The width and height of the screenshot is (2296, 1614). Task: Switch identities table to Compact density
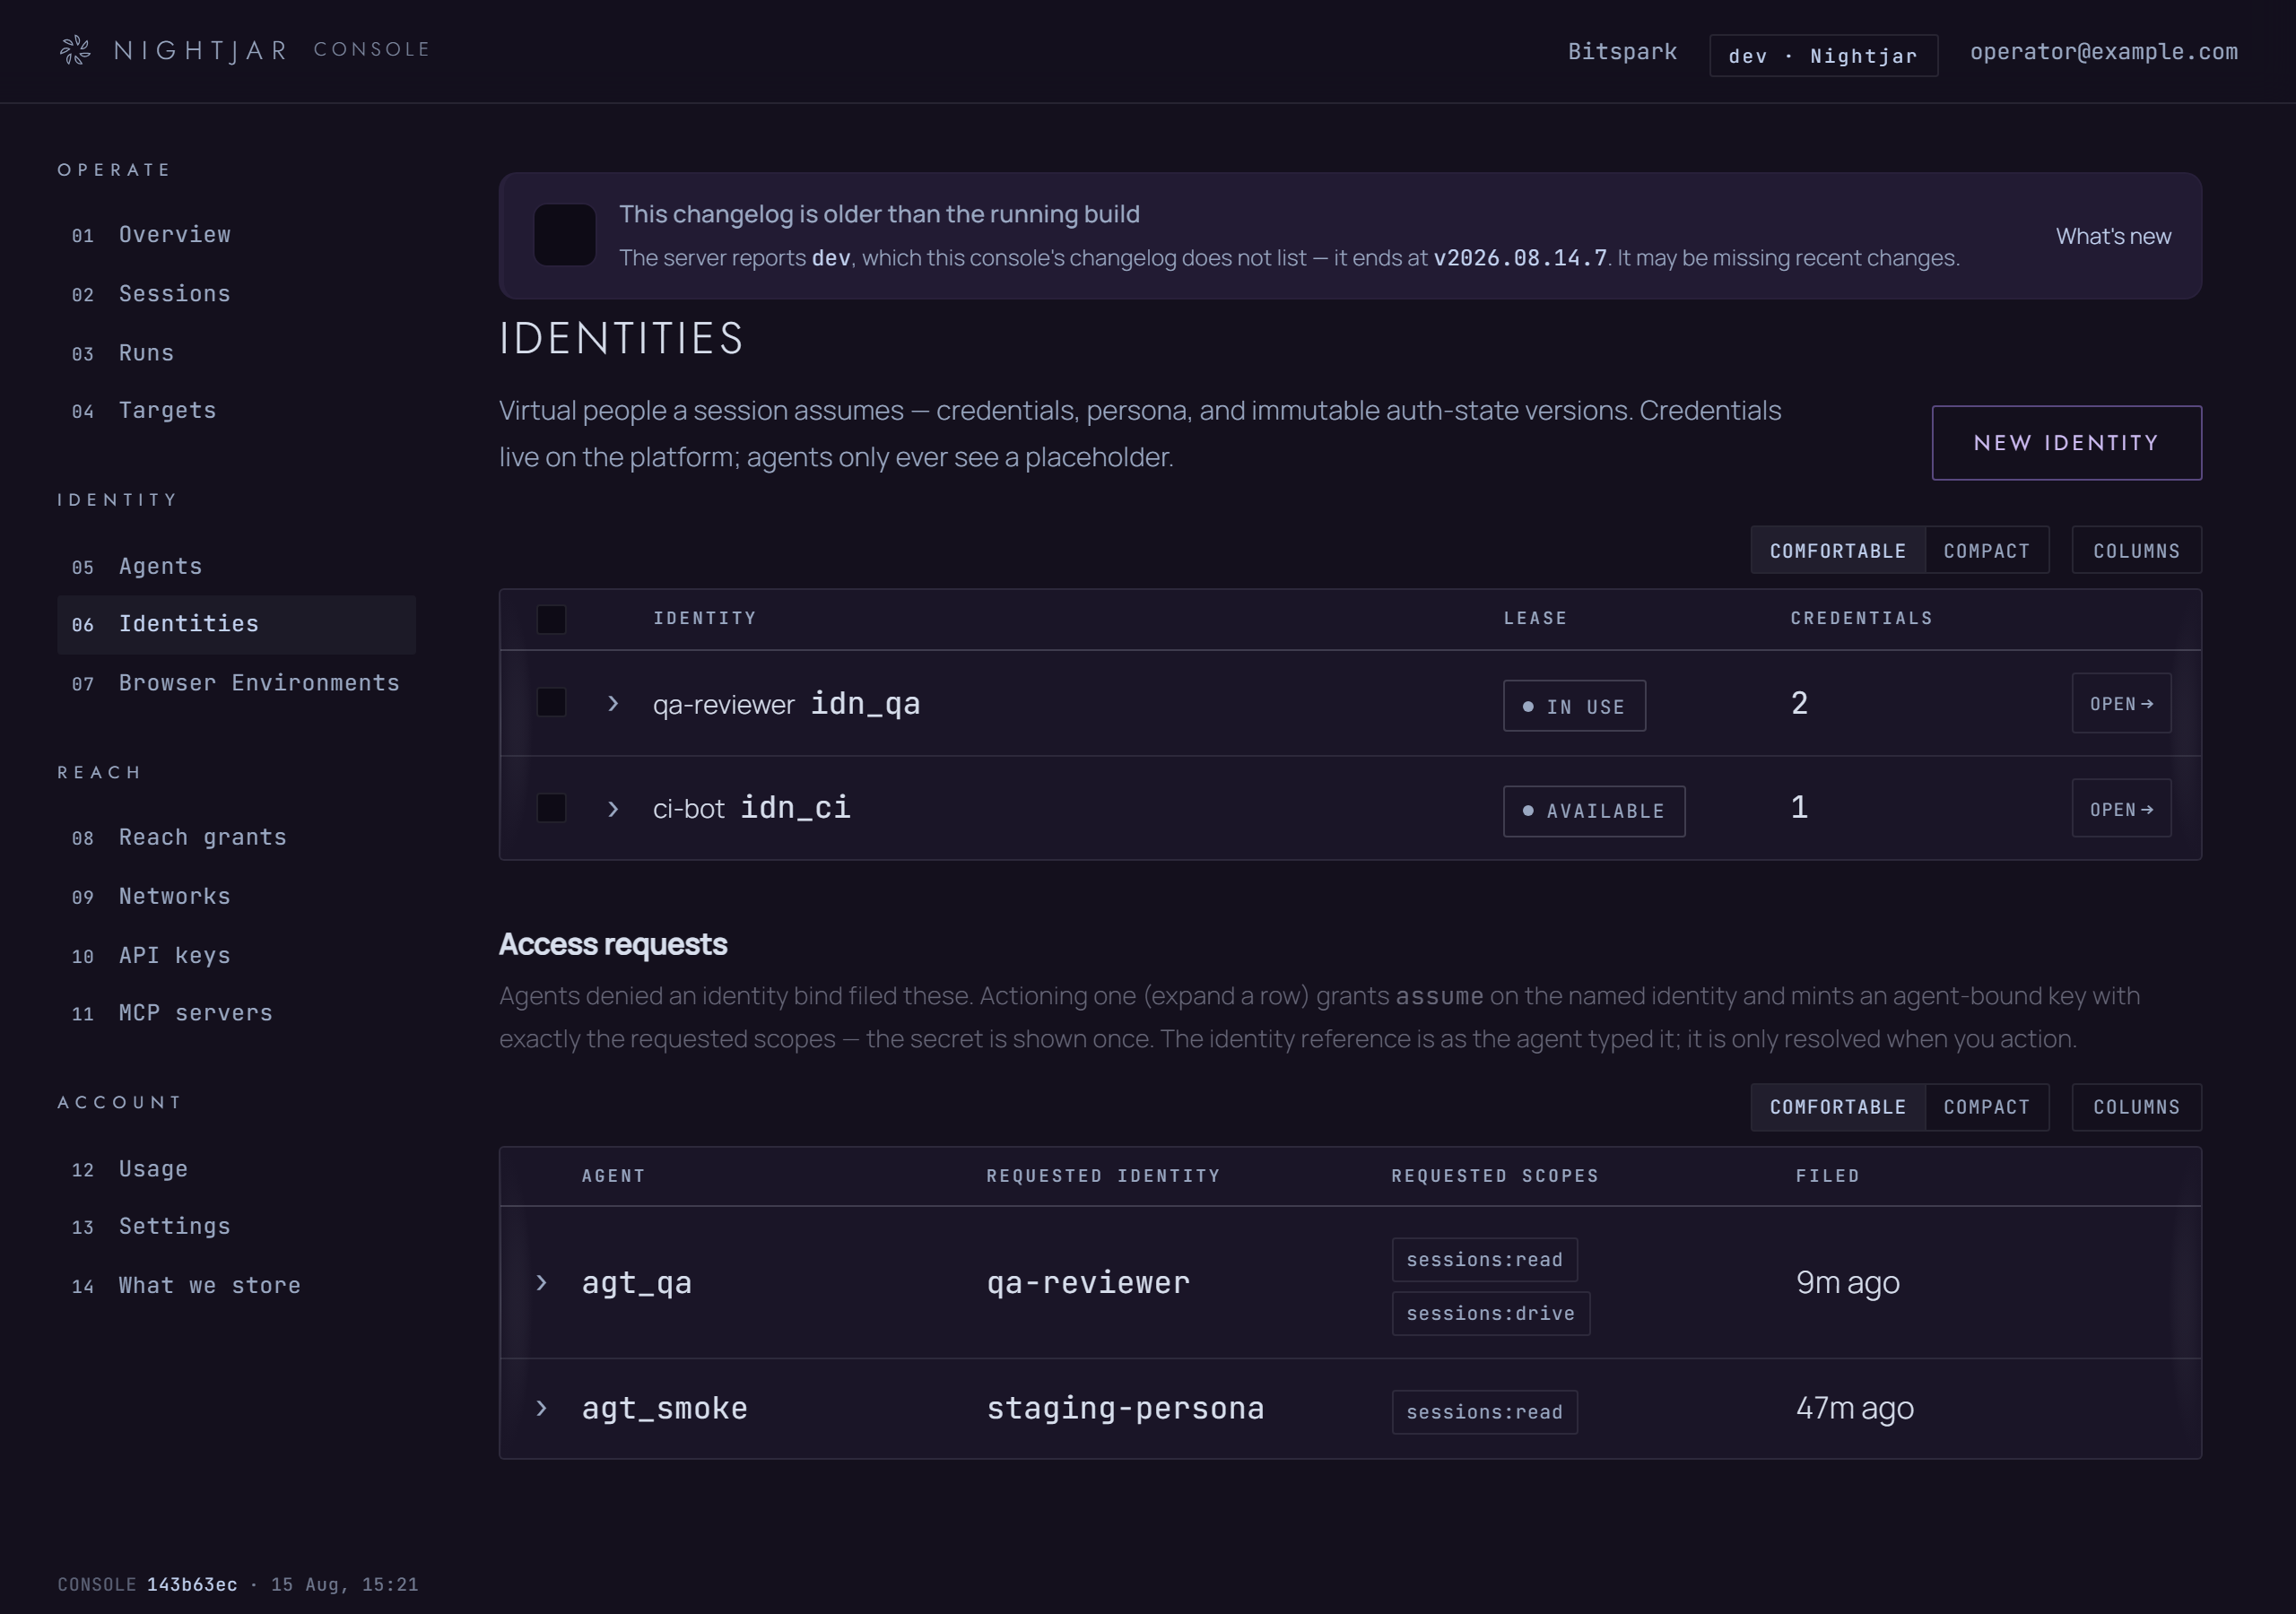[x=1987, y=551]
